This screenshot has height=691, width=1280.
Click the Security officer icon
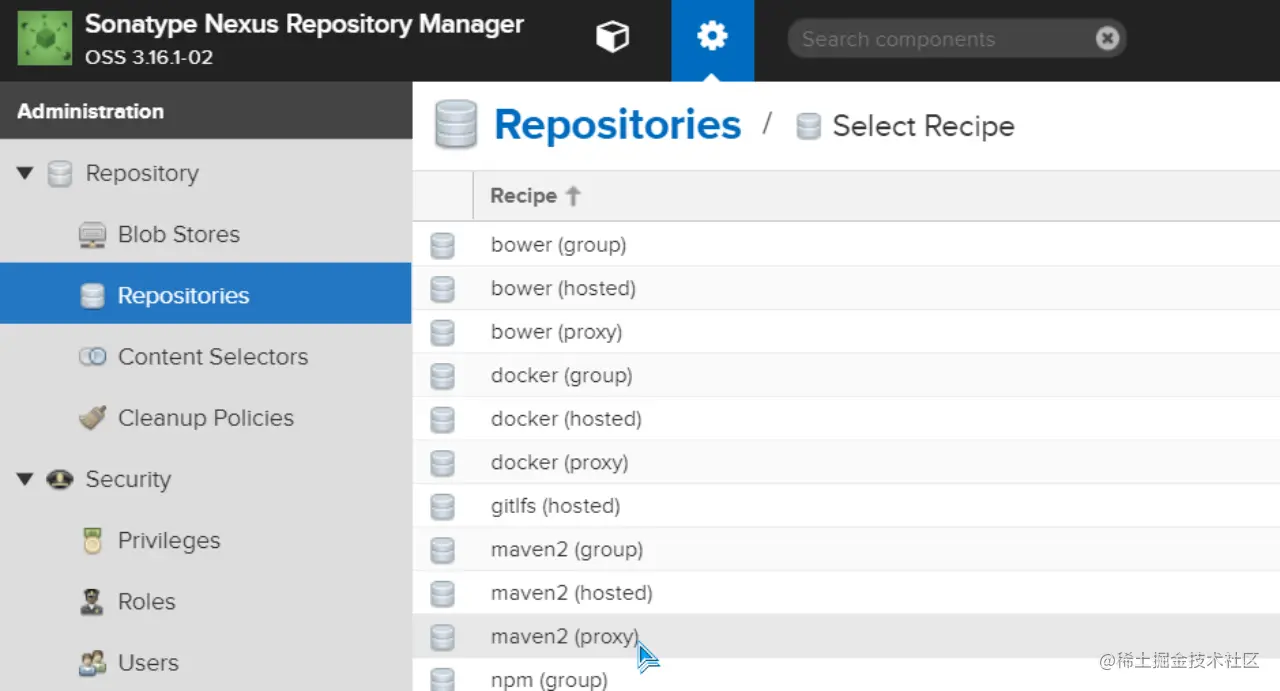[x=60, y=480]
